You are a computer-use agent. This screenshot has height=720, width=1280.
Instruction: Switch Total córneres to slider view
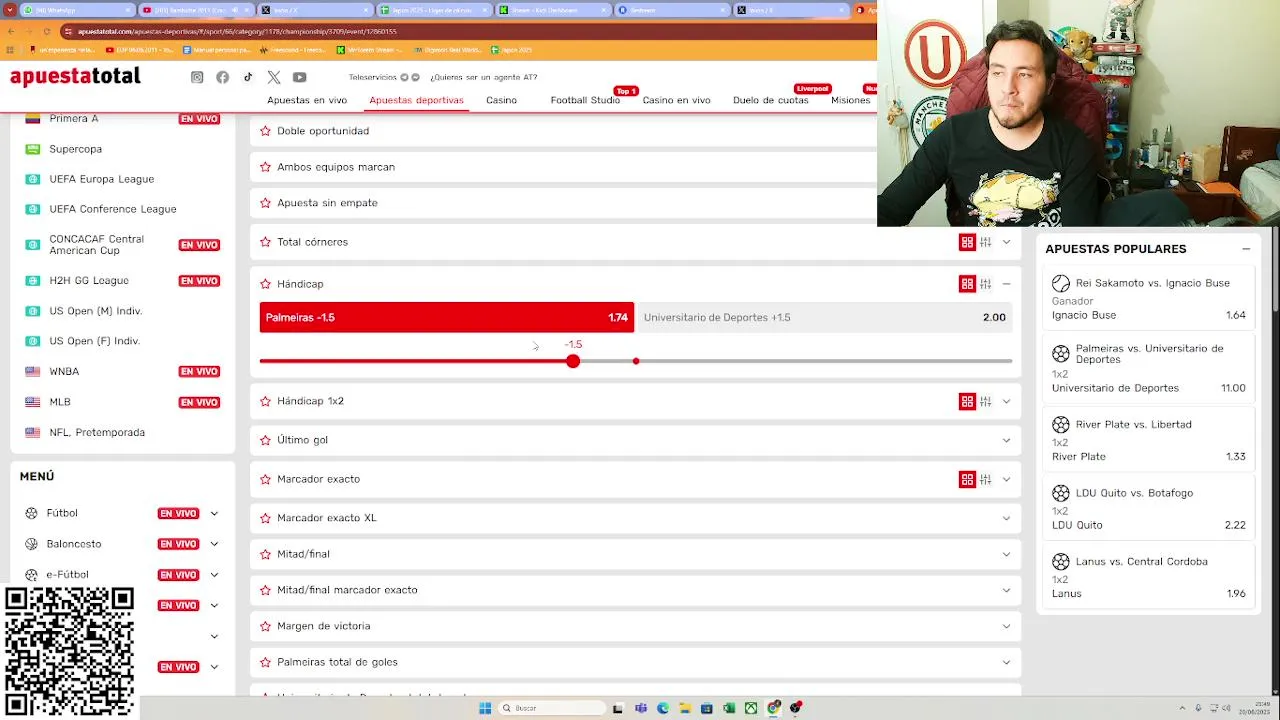986,242
